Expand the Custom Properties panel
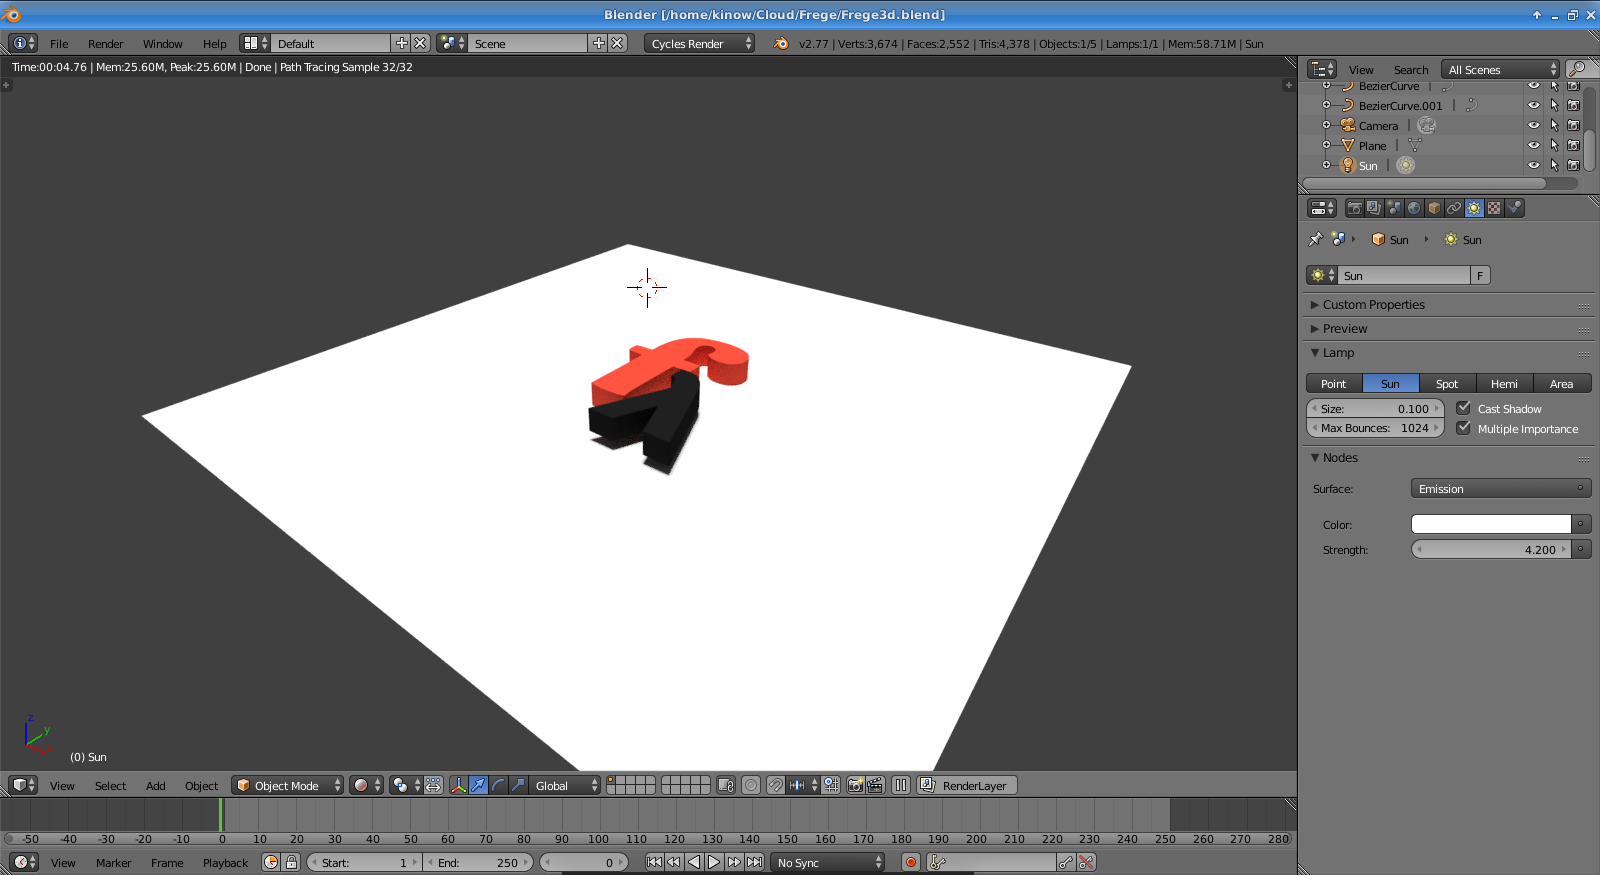 1315,304
